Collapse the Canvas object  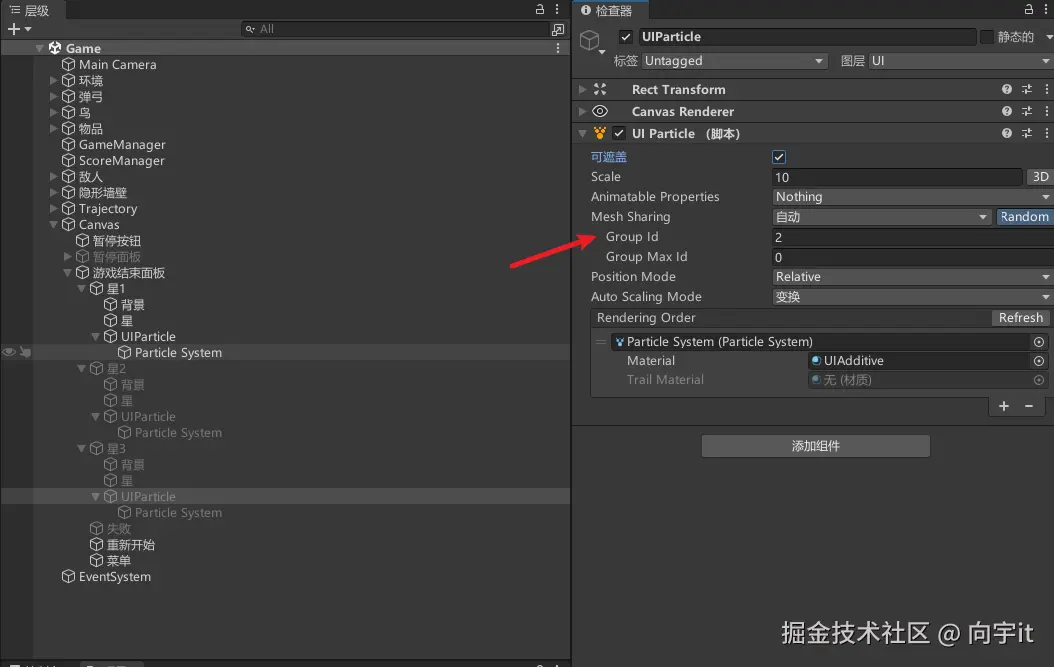54,225
